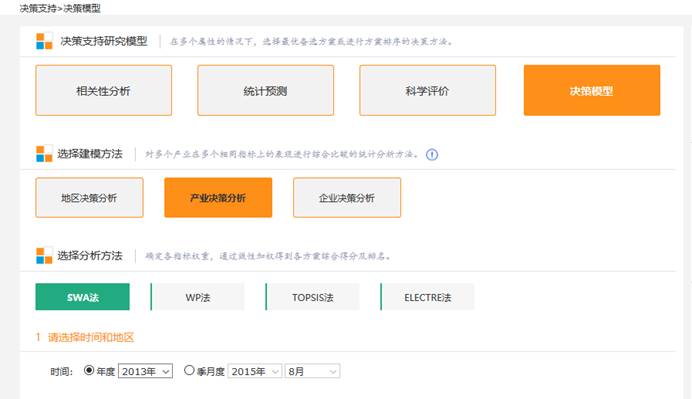Open the 2015年 year dropdown

click(255, 371)
